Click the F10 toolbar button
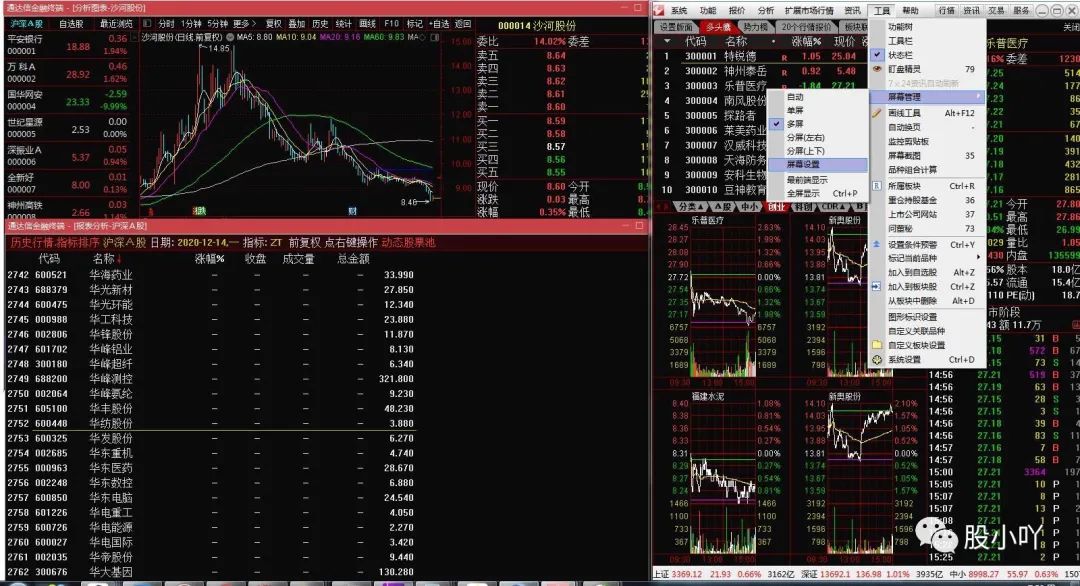The height and width of the screenshot is (586, 1080). 391,23
